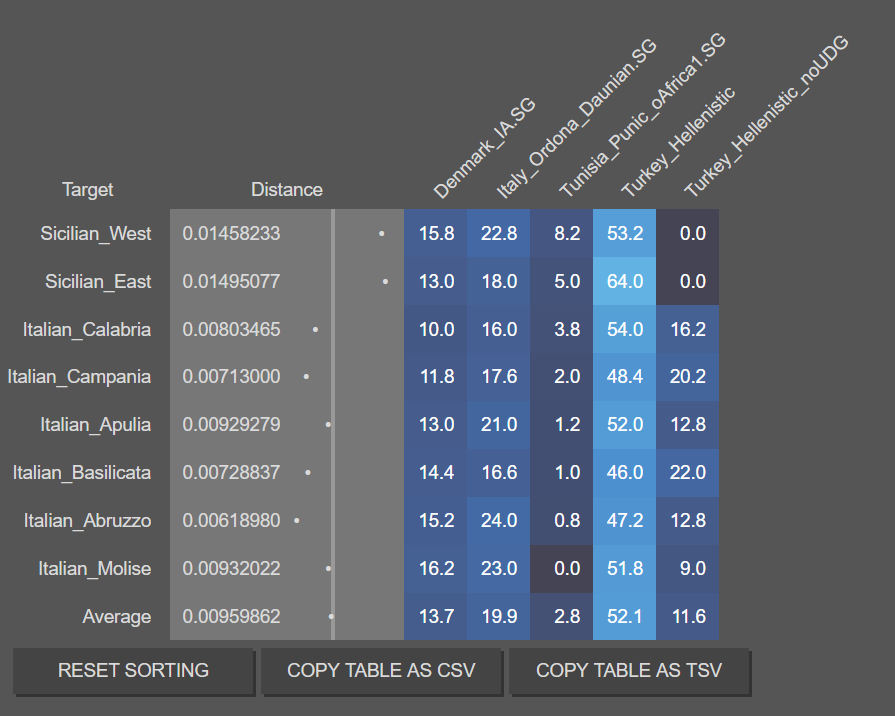Click the RESET SORTING button

click(x=133, y=670)
